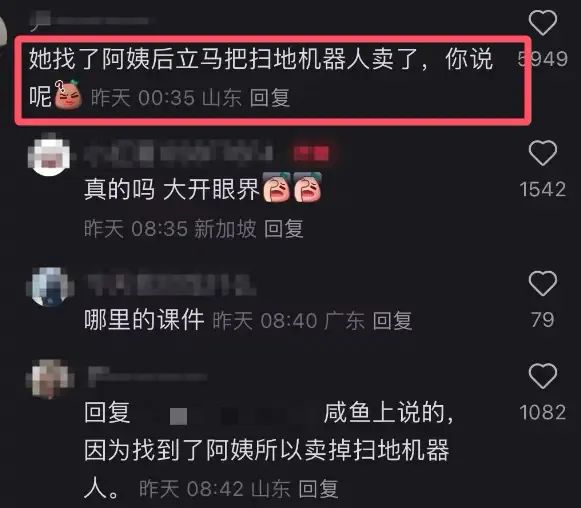Open avatar of 真的吗 大开眼界 commenter
Image resolution: width=581 pixels, height=508 pixels.
49,154
